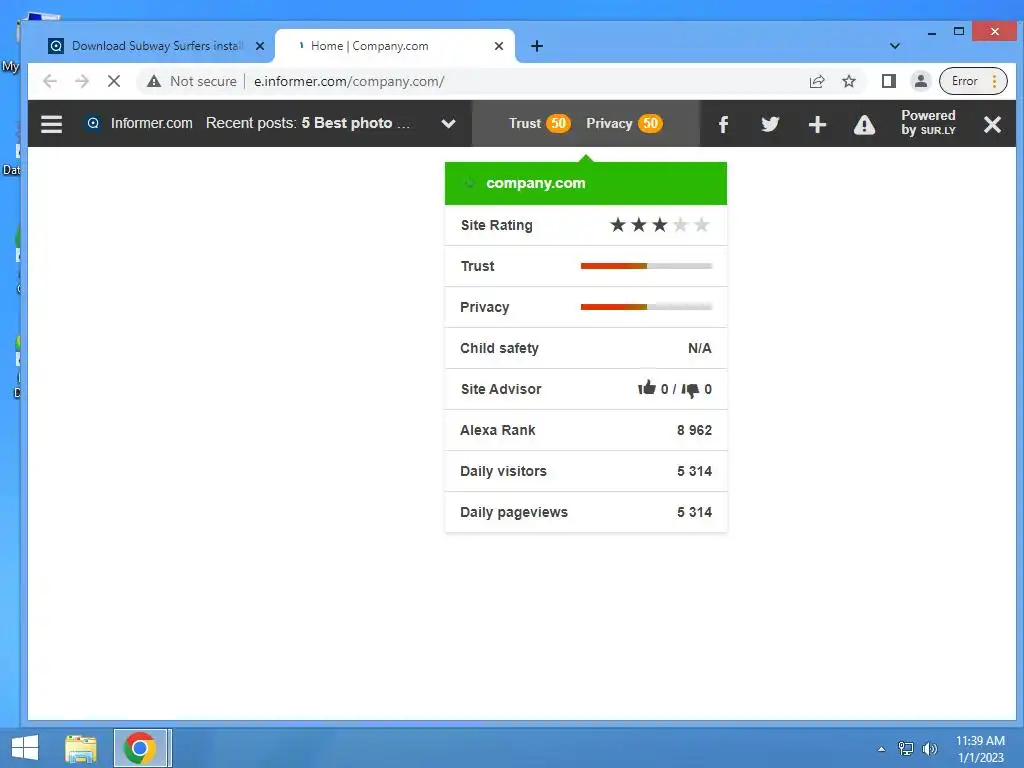Click the Daily pageviews row
The height and width of the screenshot is (768, 1024).
click(586, 513)
